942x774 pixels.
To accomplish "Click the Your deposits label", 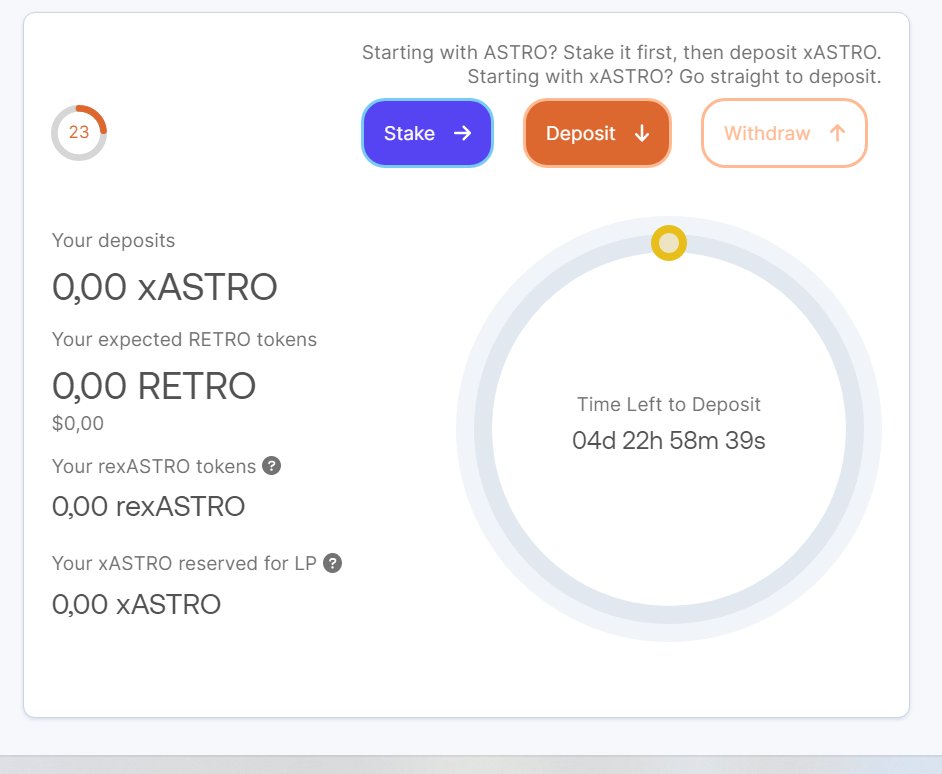I will 113,240.
